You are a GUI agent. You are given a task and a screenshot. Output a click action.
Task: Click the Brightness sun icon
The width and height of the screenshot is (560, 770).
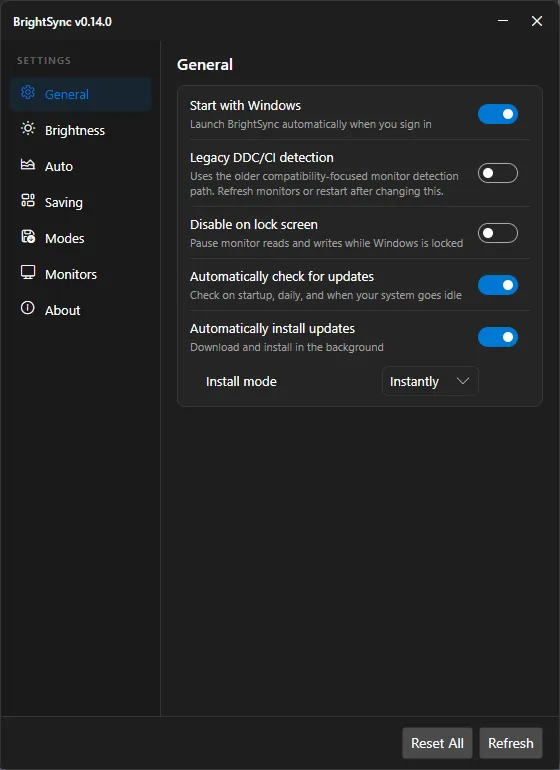click(x=28, y=129)
